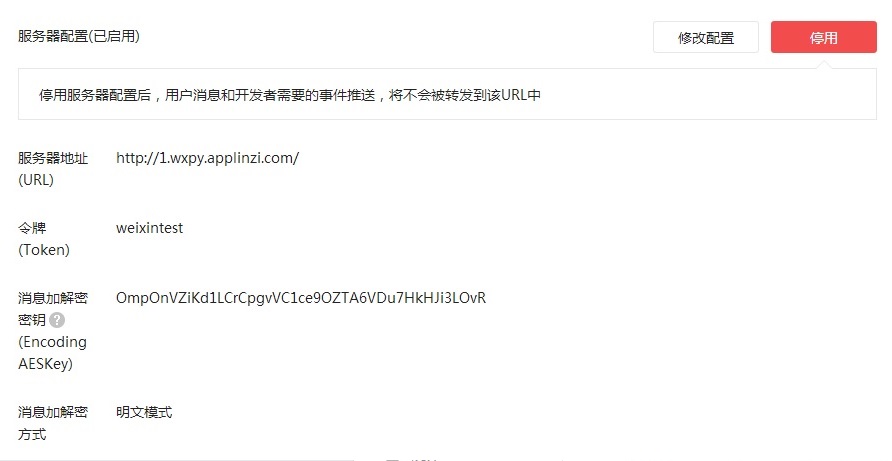Viewport: 892px width, 461px height.
Task: Click the AESKey) label text
Action: (x=46, y=364)
